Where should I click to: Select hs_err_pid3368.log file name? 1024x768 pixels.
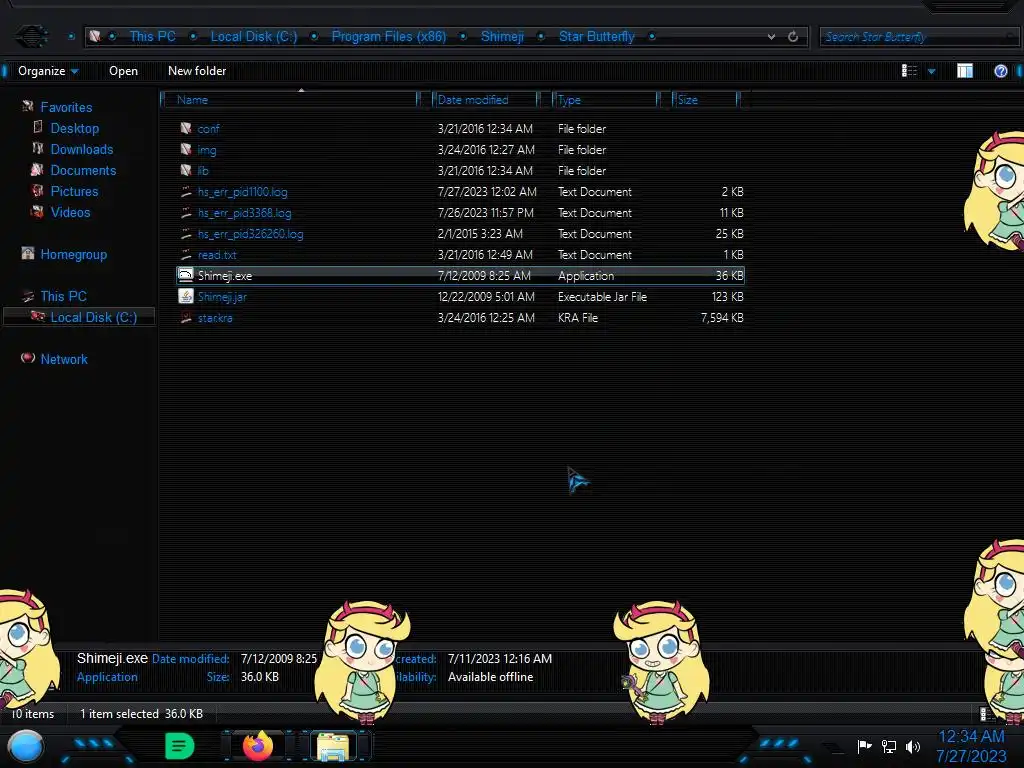click(245, 213)
